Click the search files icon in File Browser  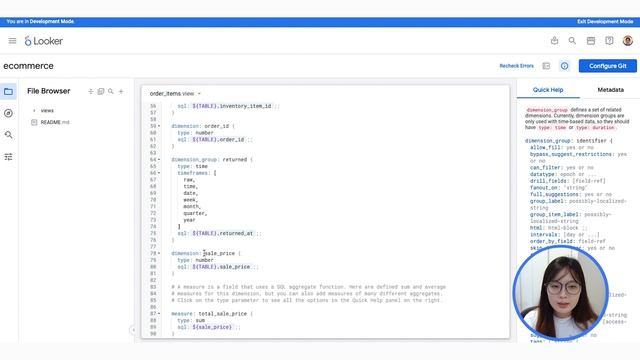click(111, 91)
